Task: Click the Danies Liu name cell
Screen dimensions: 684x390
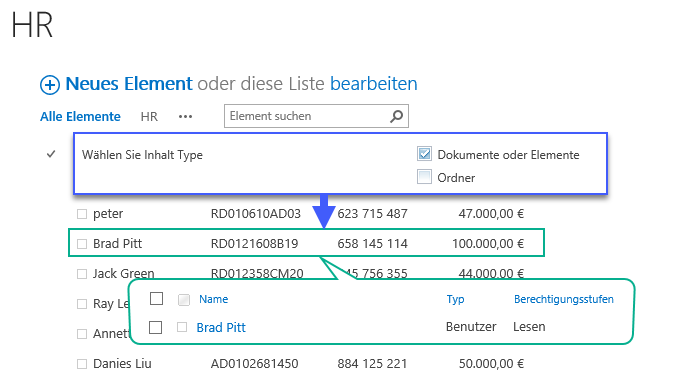Action: coord(122,363)
